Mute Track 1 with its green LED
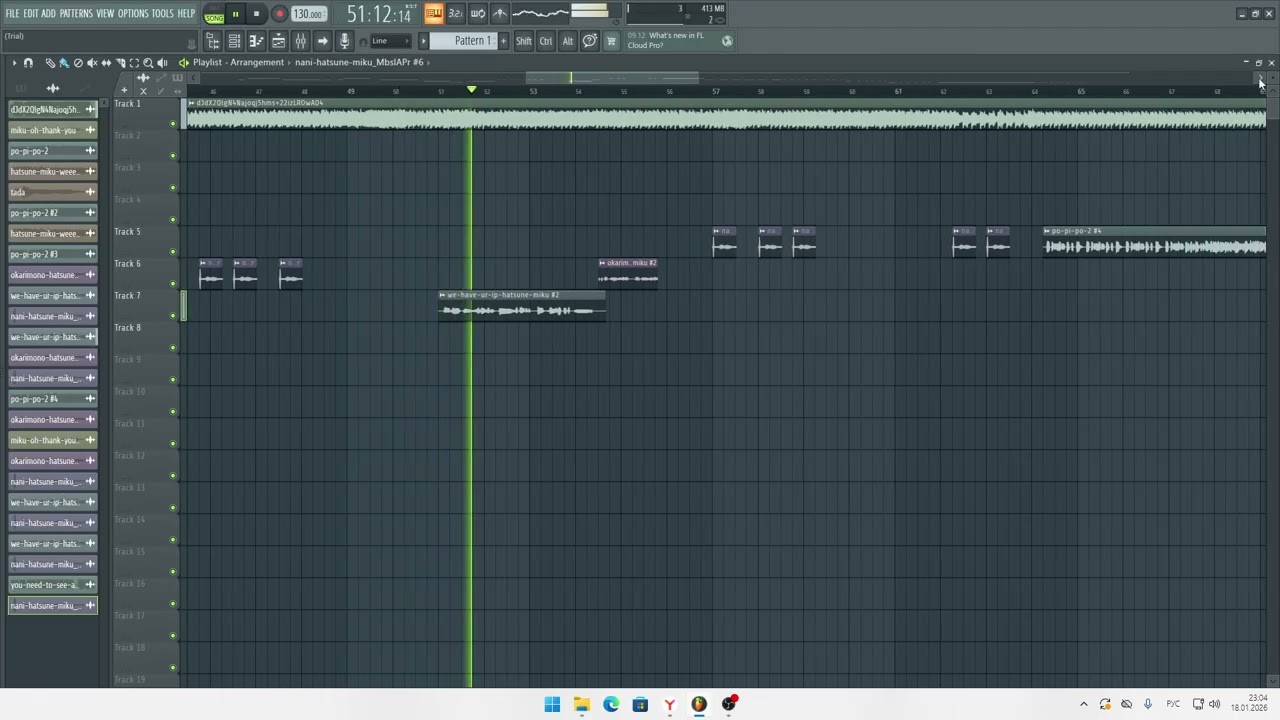The image size is (1280, 720). [x=173, y=124]
